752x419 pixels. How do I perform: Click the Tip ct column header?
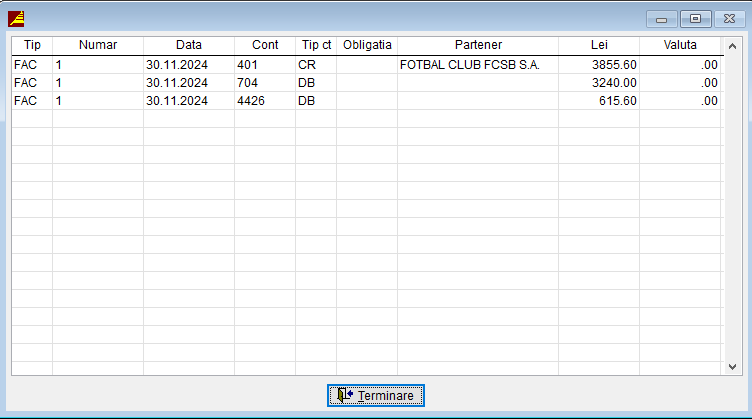pyautogui.click(x=316, y=45)
